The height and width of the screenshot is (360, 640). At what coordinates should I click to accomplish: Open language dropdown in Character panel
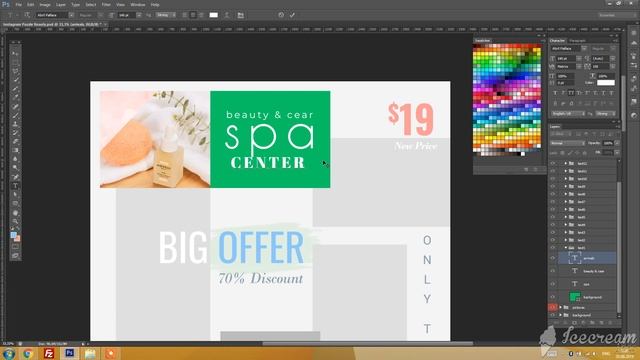[x=568, y=113]
